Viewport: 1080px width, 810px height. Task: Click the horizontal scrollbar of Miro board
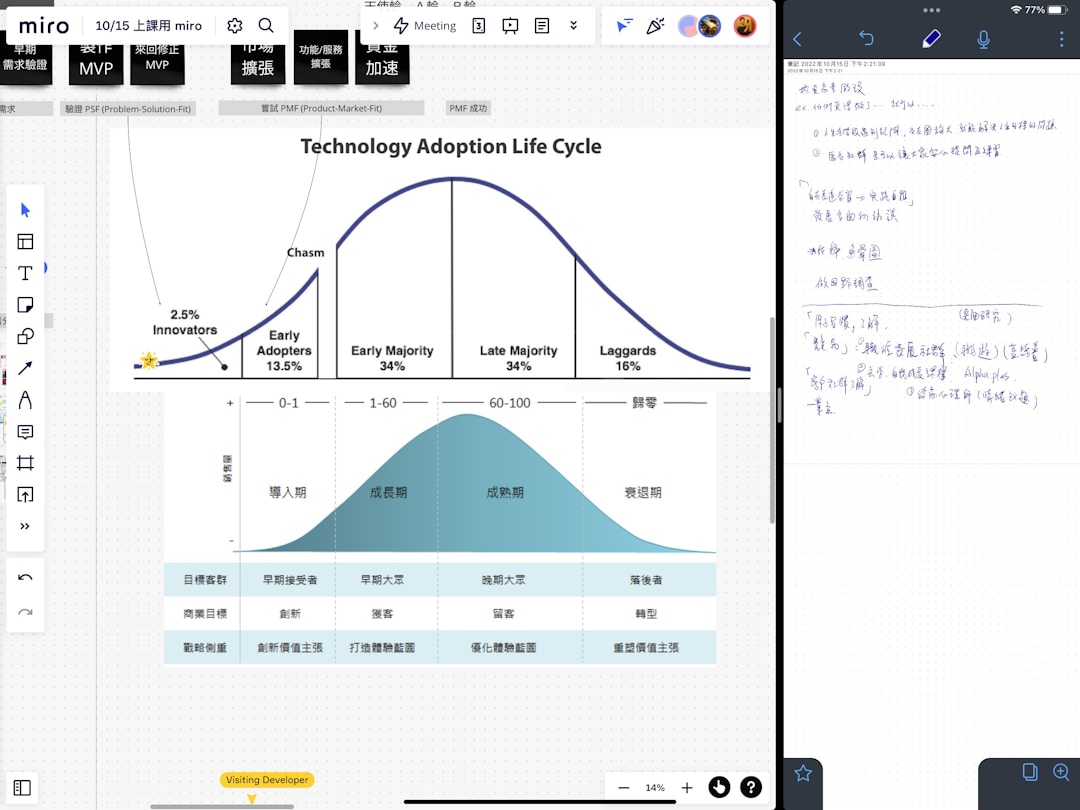222,806
